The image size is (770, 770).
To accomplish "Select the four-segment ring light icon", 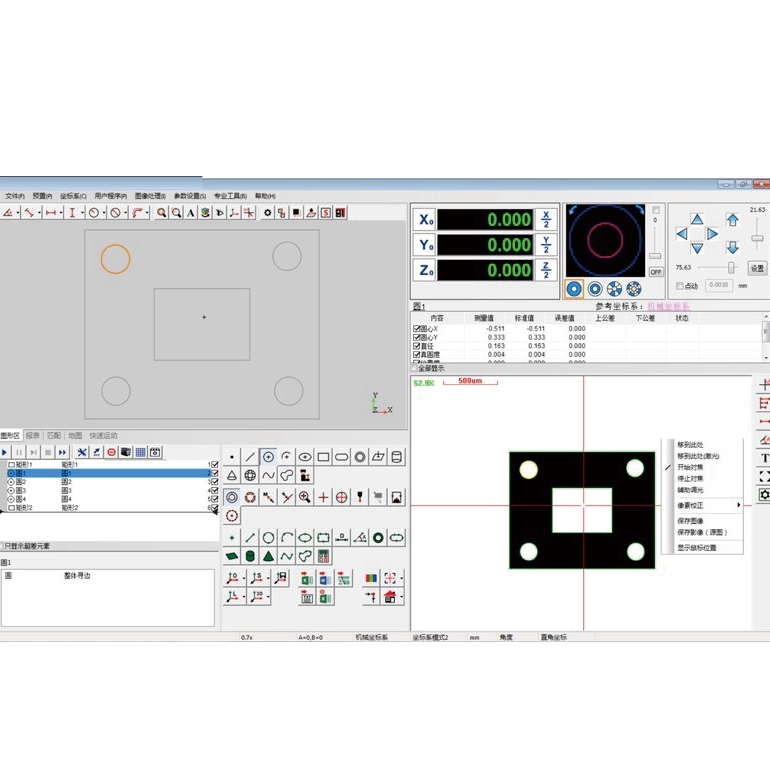I will 614,289.
